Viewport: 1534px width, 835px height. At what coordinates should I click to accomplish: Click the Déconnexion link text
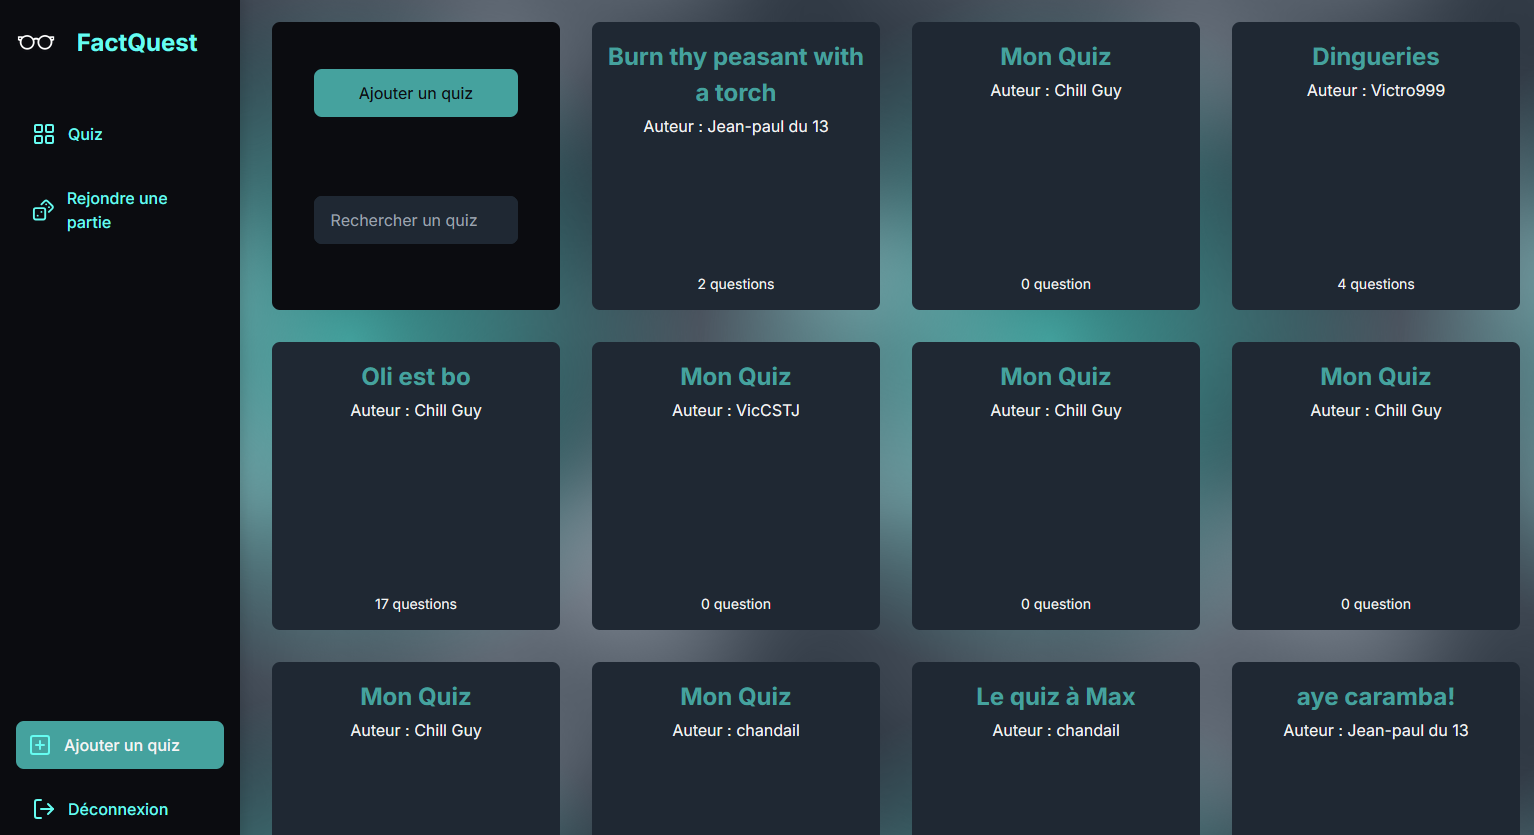[118, 809]
